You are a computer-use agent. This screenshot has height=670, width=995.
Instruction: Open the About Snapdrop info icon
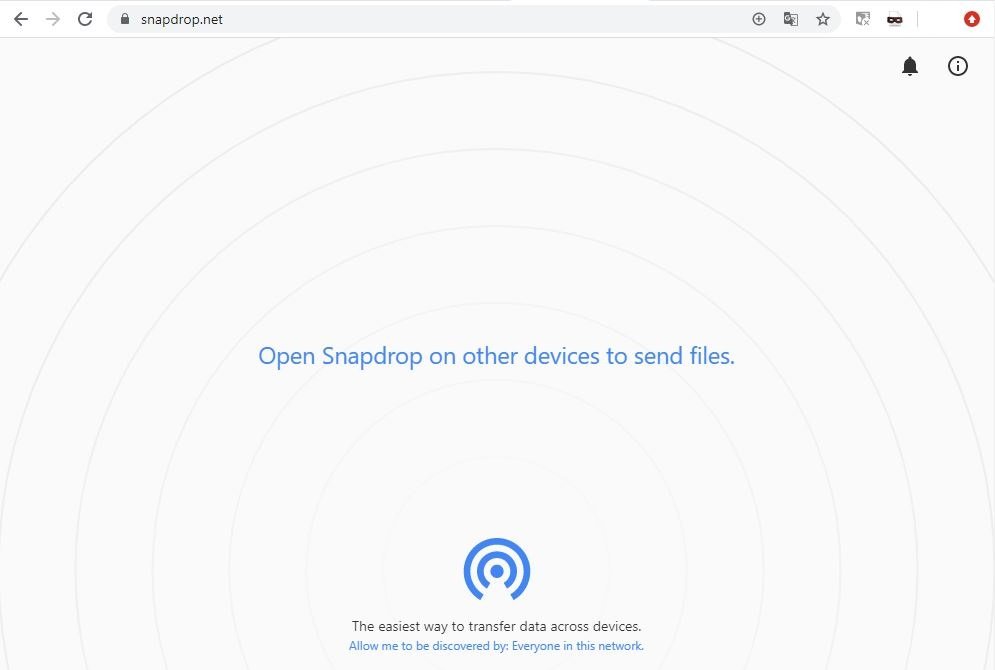[958, 66]
